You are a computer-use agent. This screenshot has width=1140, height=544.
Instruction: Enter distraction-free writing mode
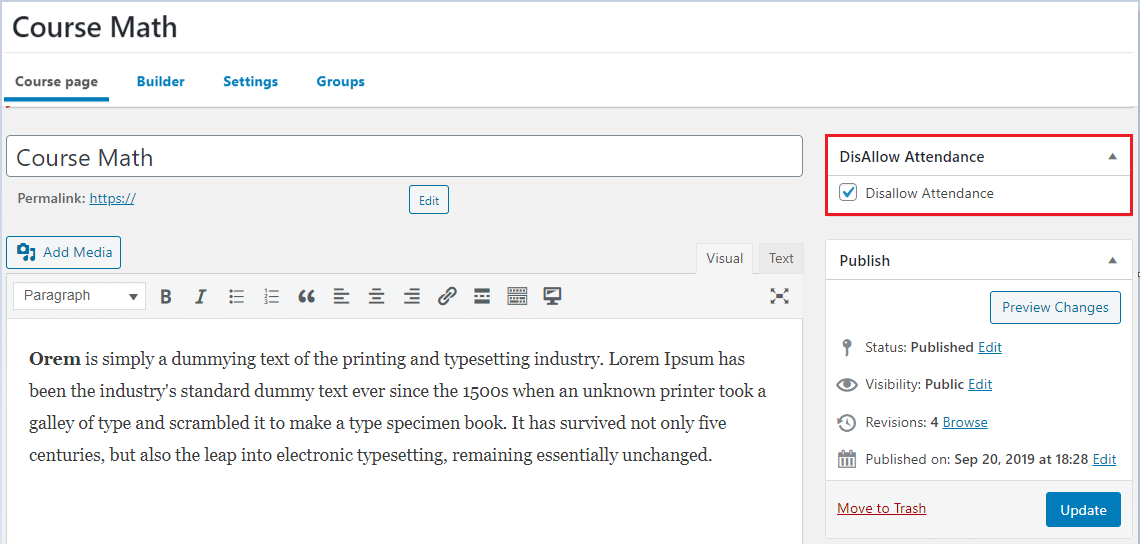[779, 296]
